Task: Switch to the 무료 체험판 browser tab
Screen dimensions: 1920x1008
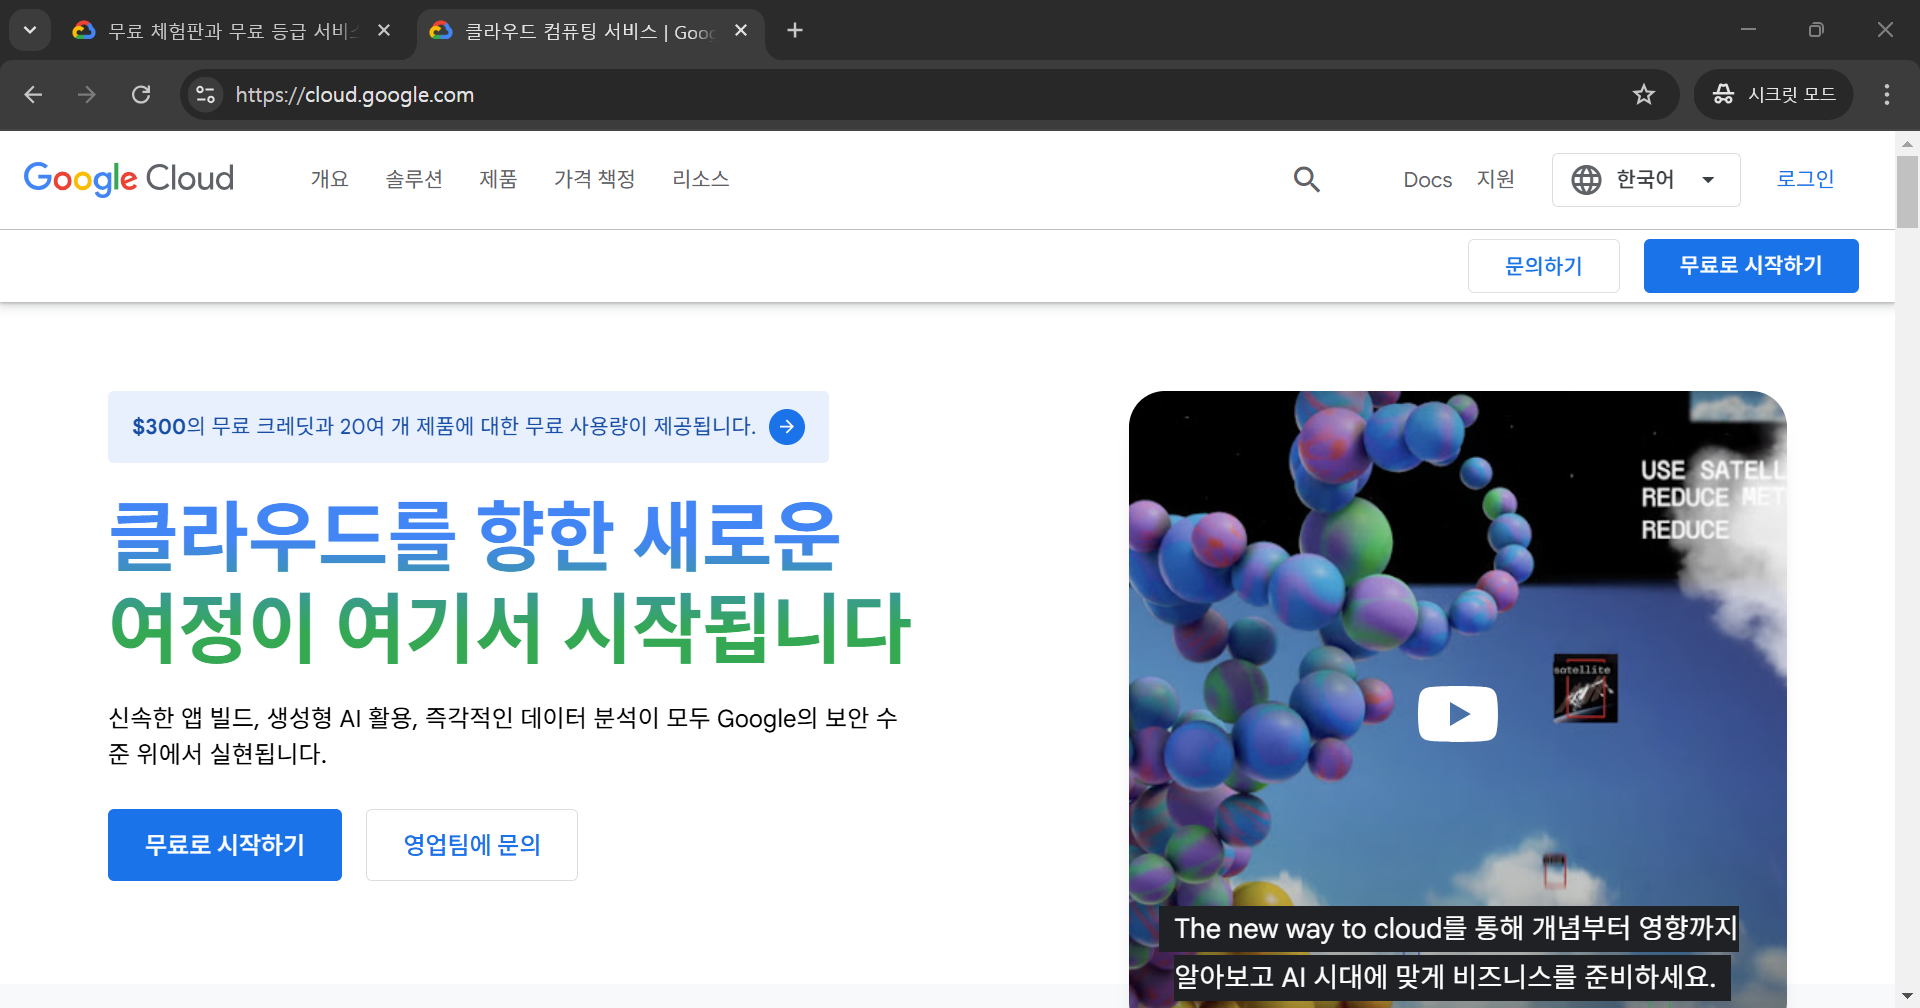Action: pos(230,31)
